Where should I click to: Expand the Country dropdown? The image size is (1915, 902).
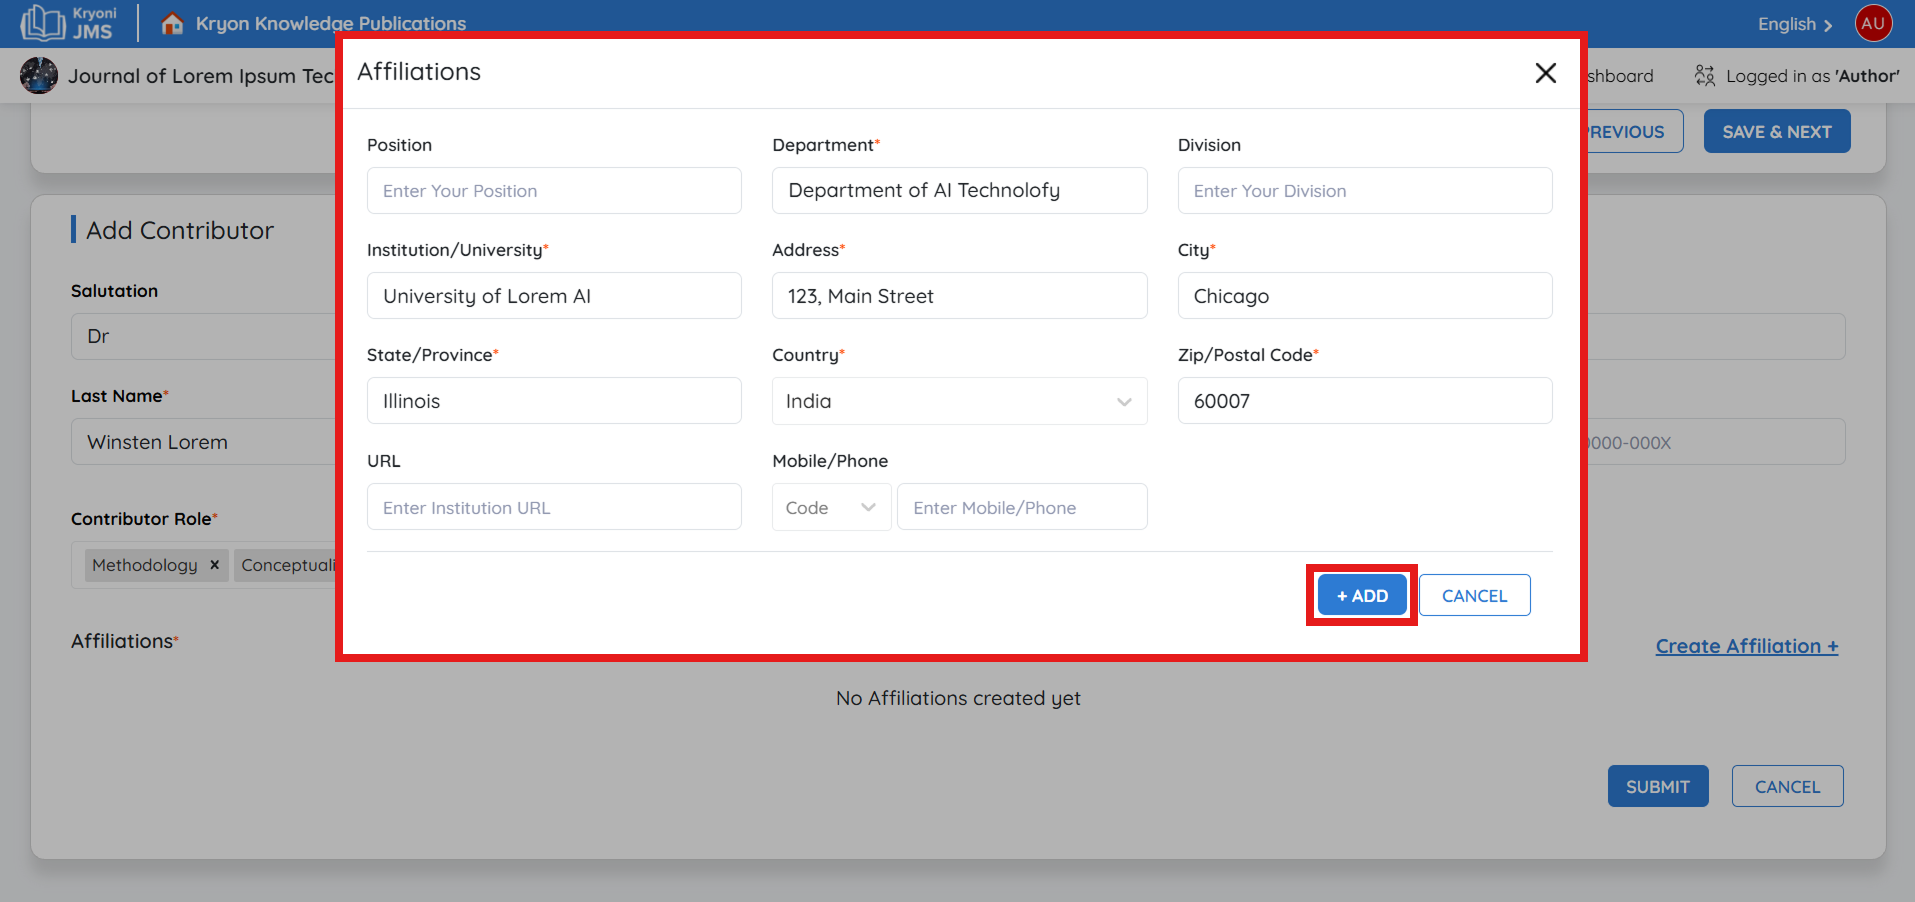click(959, 401)
